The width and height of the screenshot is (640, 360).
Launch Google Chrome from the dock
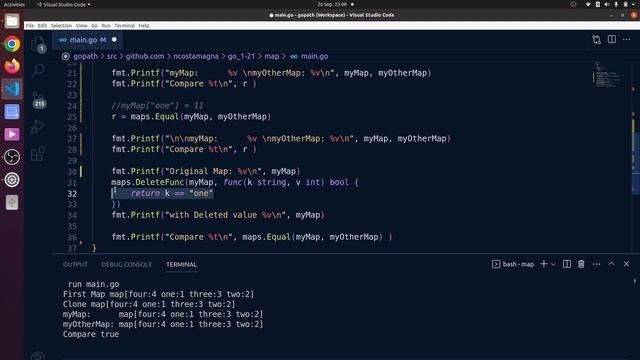pyautogui.click(x=12, y=44)
